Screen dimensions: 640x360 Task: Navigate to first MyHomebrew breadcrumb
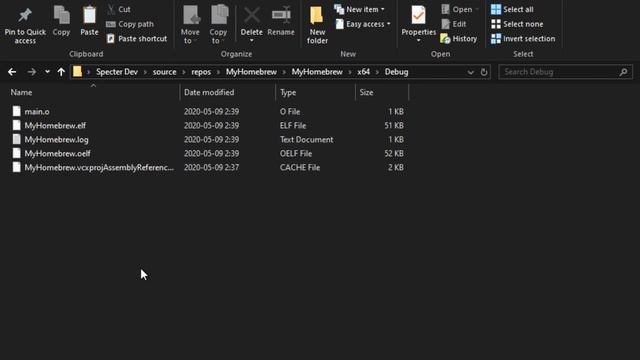(x=251, y=72)
